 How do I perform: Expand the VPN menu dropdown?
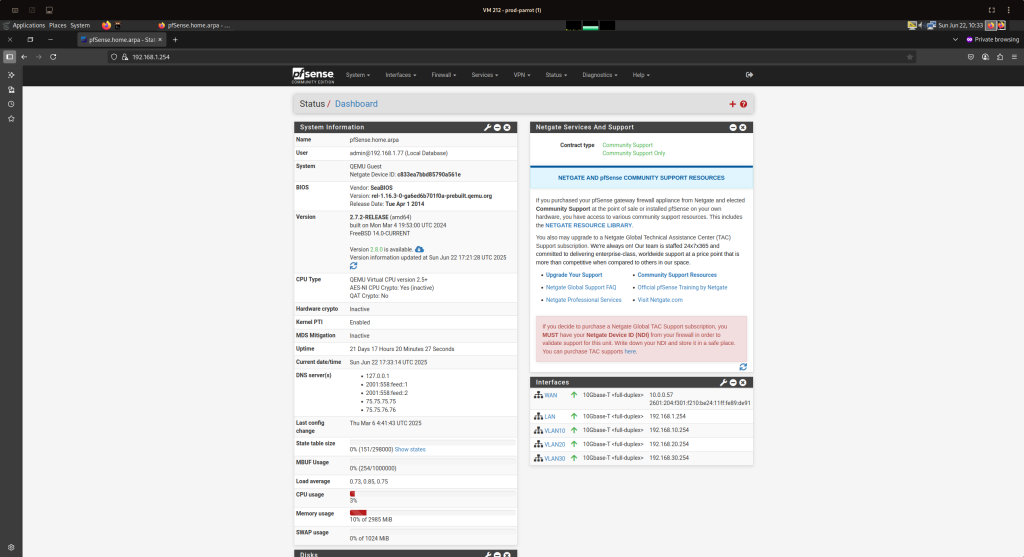click(522, 75)
